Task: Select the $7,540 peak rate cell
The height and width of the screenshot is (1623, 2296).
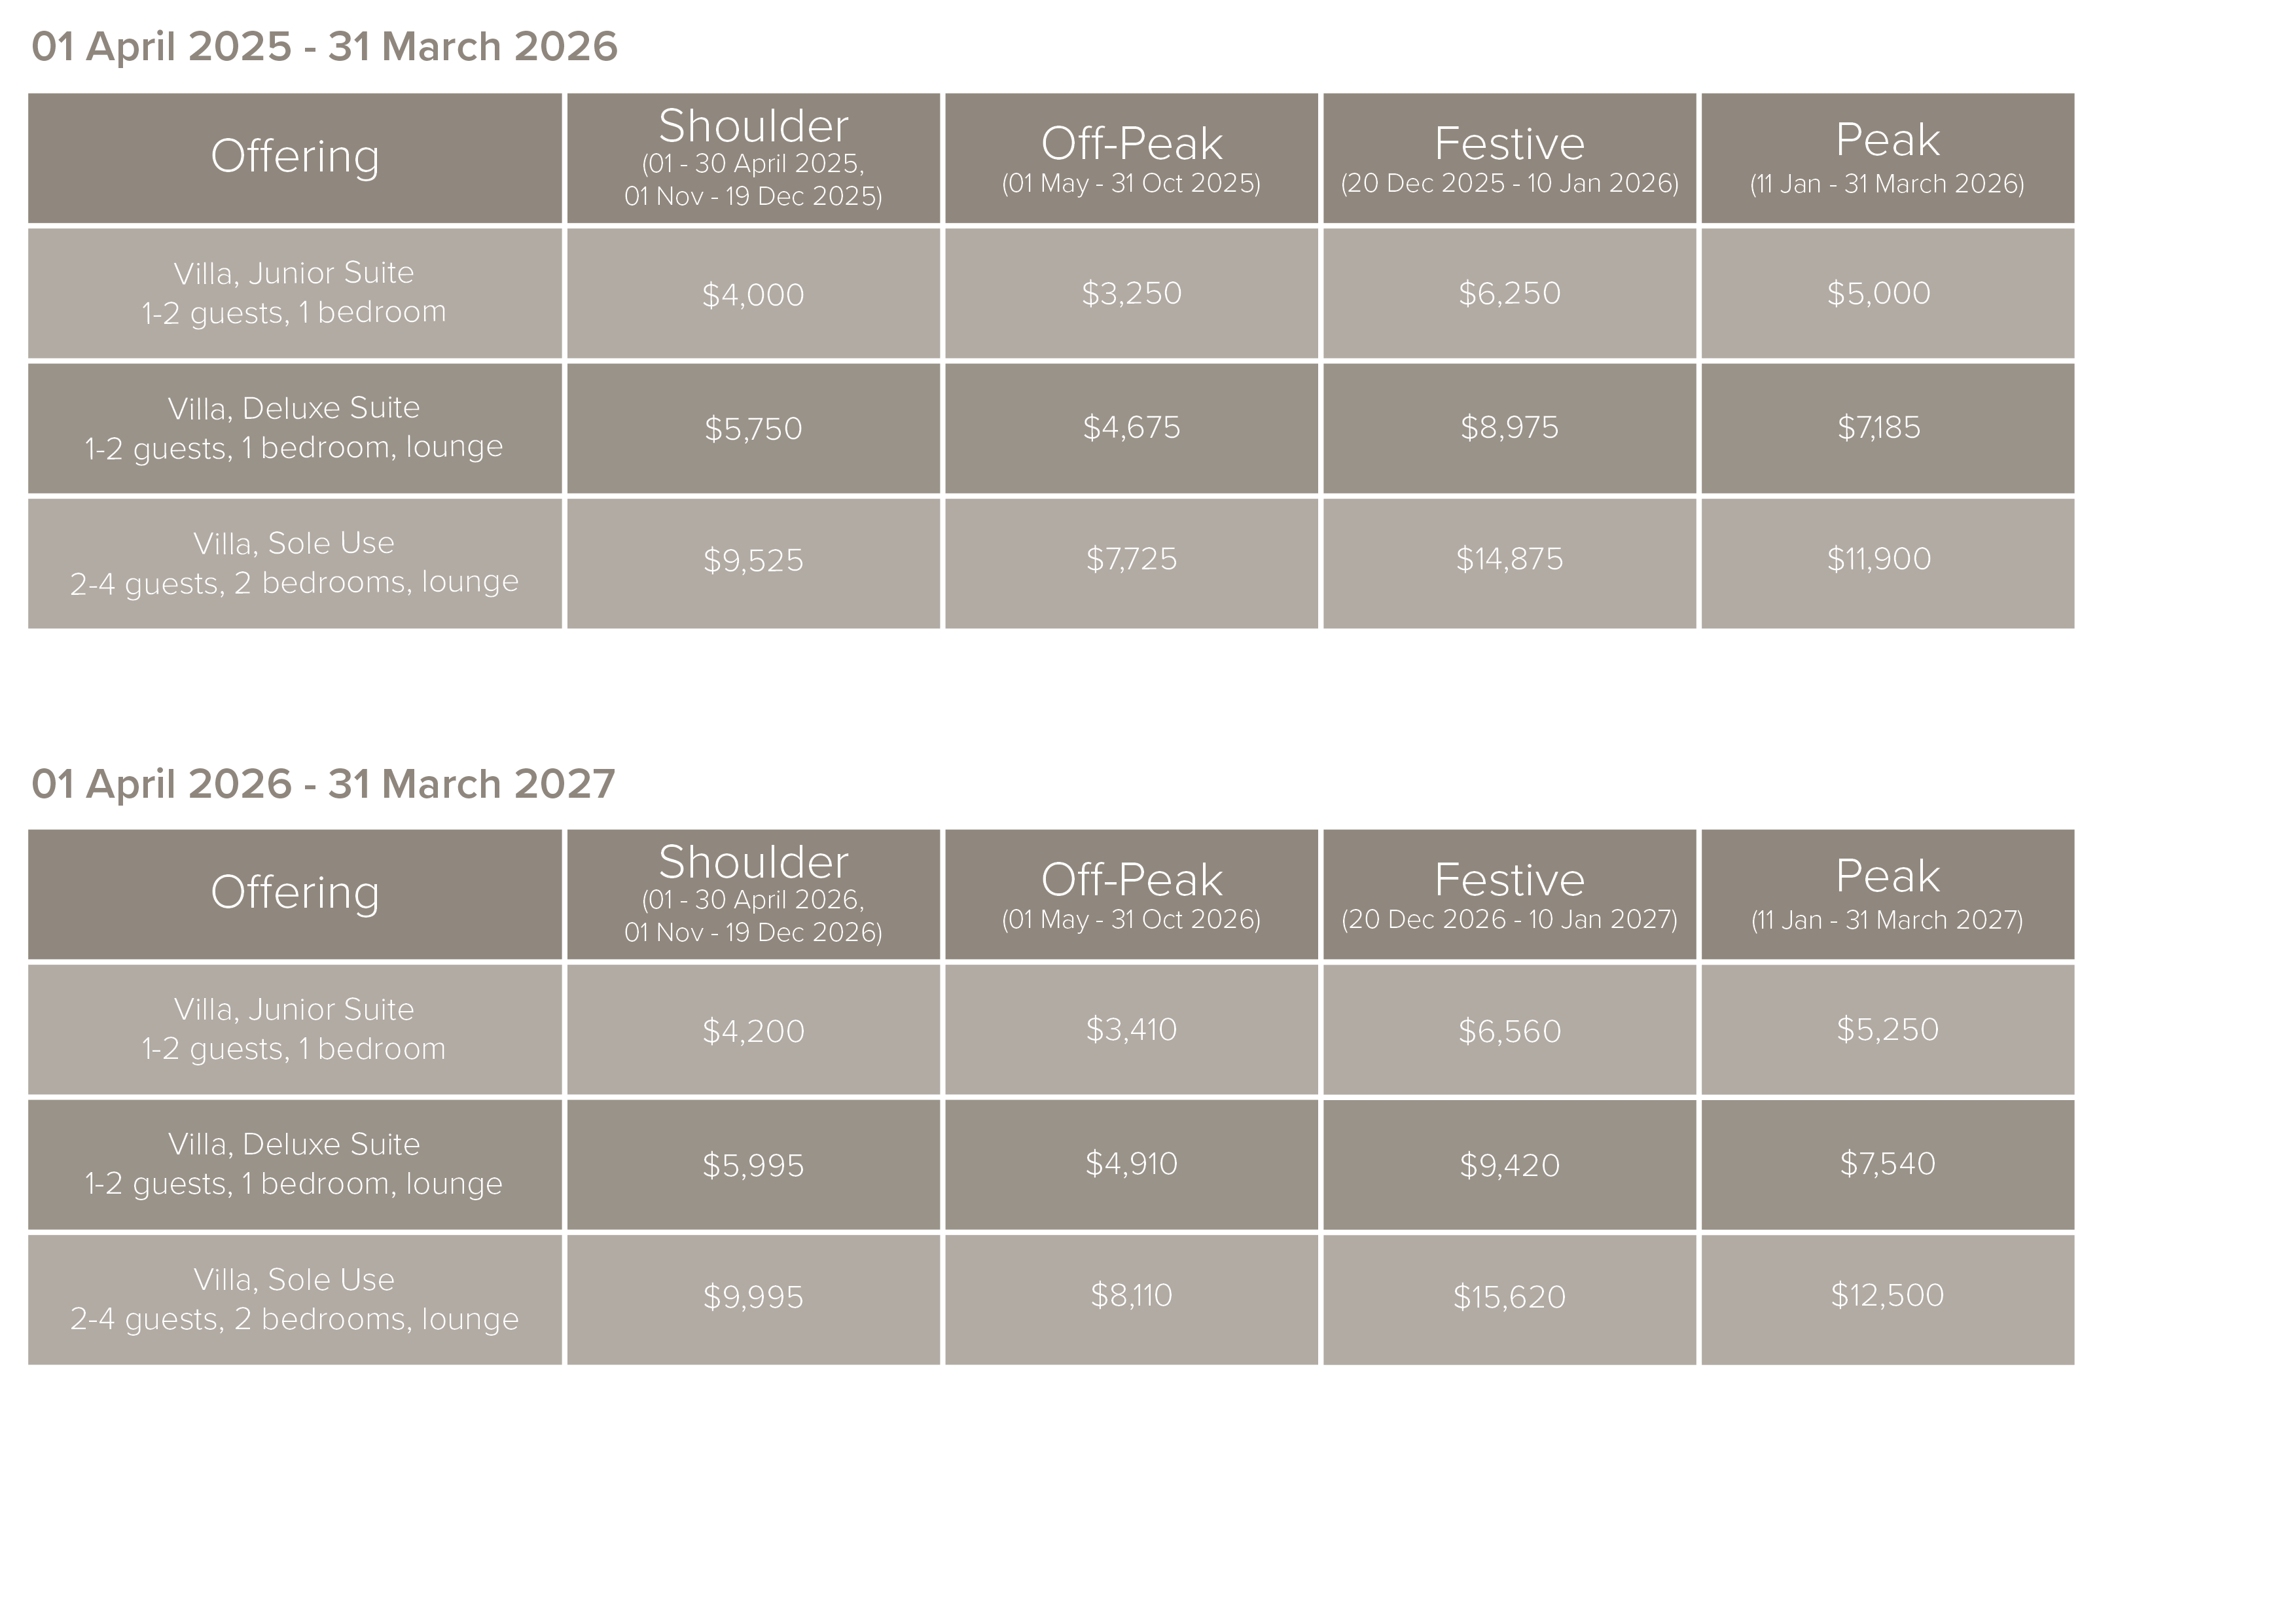Action: [1887, 1164]
